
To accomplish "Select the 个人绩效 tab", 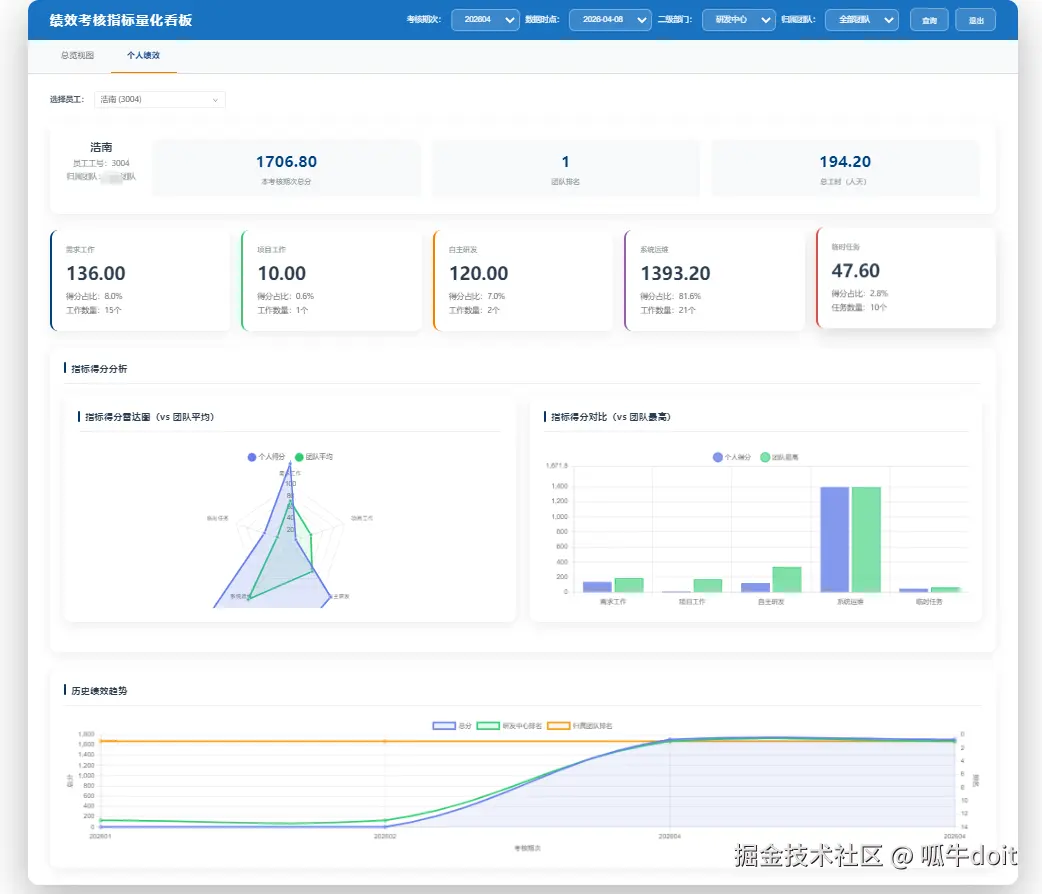I will click(x=144, y=56).
